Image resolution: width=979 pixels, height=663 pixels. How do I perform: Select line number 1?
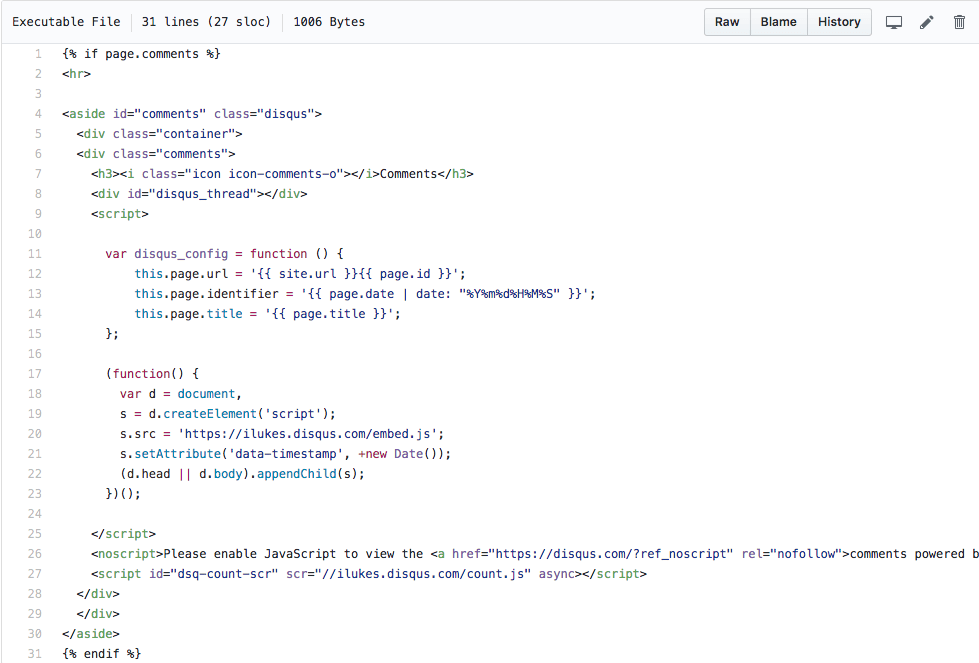(x=38, y=54)
